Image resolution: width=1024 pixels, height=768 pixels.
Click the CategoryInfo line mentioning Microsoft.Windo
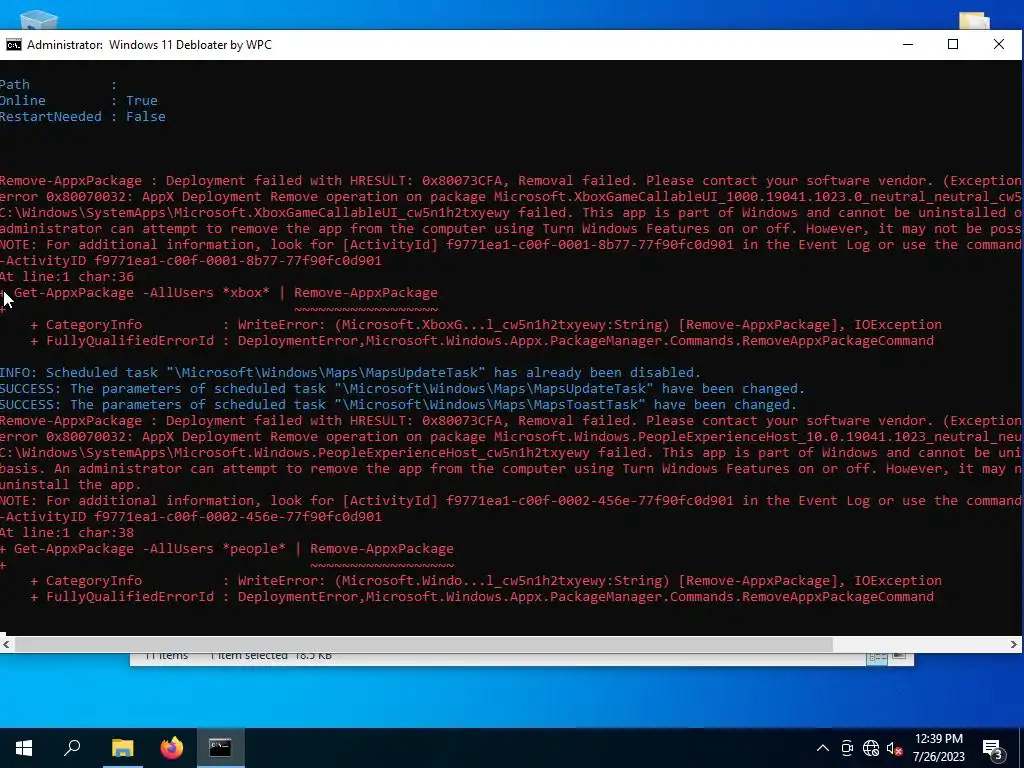tap(486, 581)
